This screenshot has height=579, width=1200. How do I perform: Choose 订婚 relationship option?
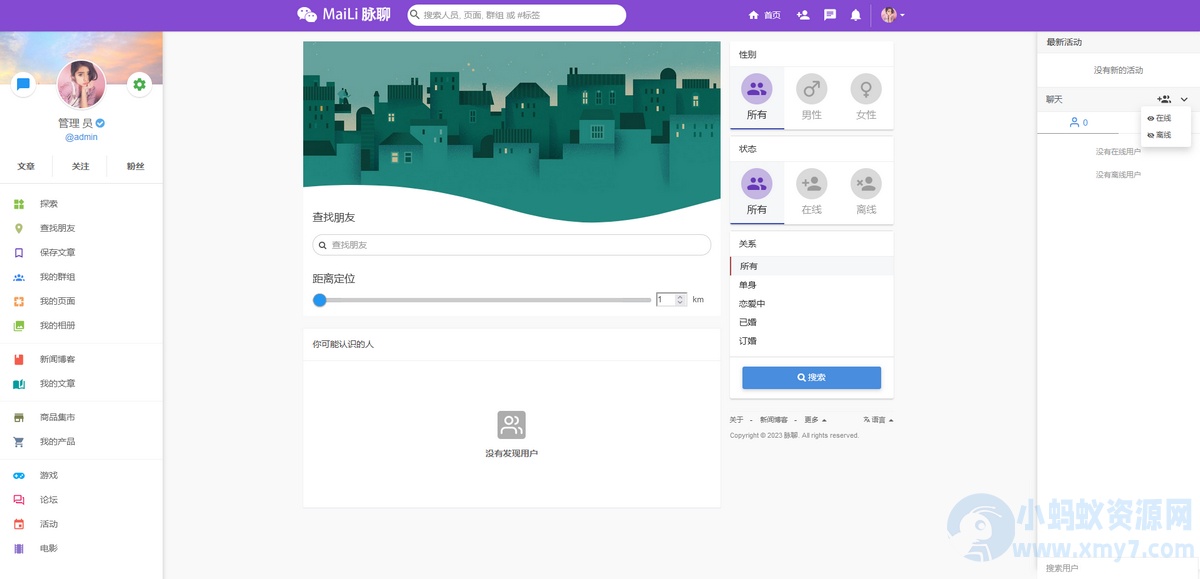pyautogui.click(x=812, y=341)
